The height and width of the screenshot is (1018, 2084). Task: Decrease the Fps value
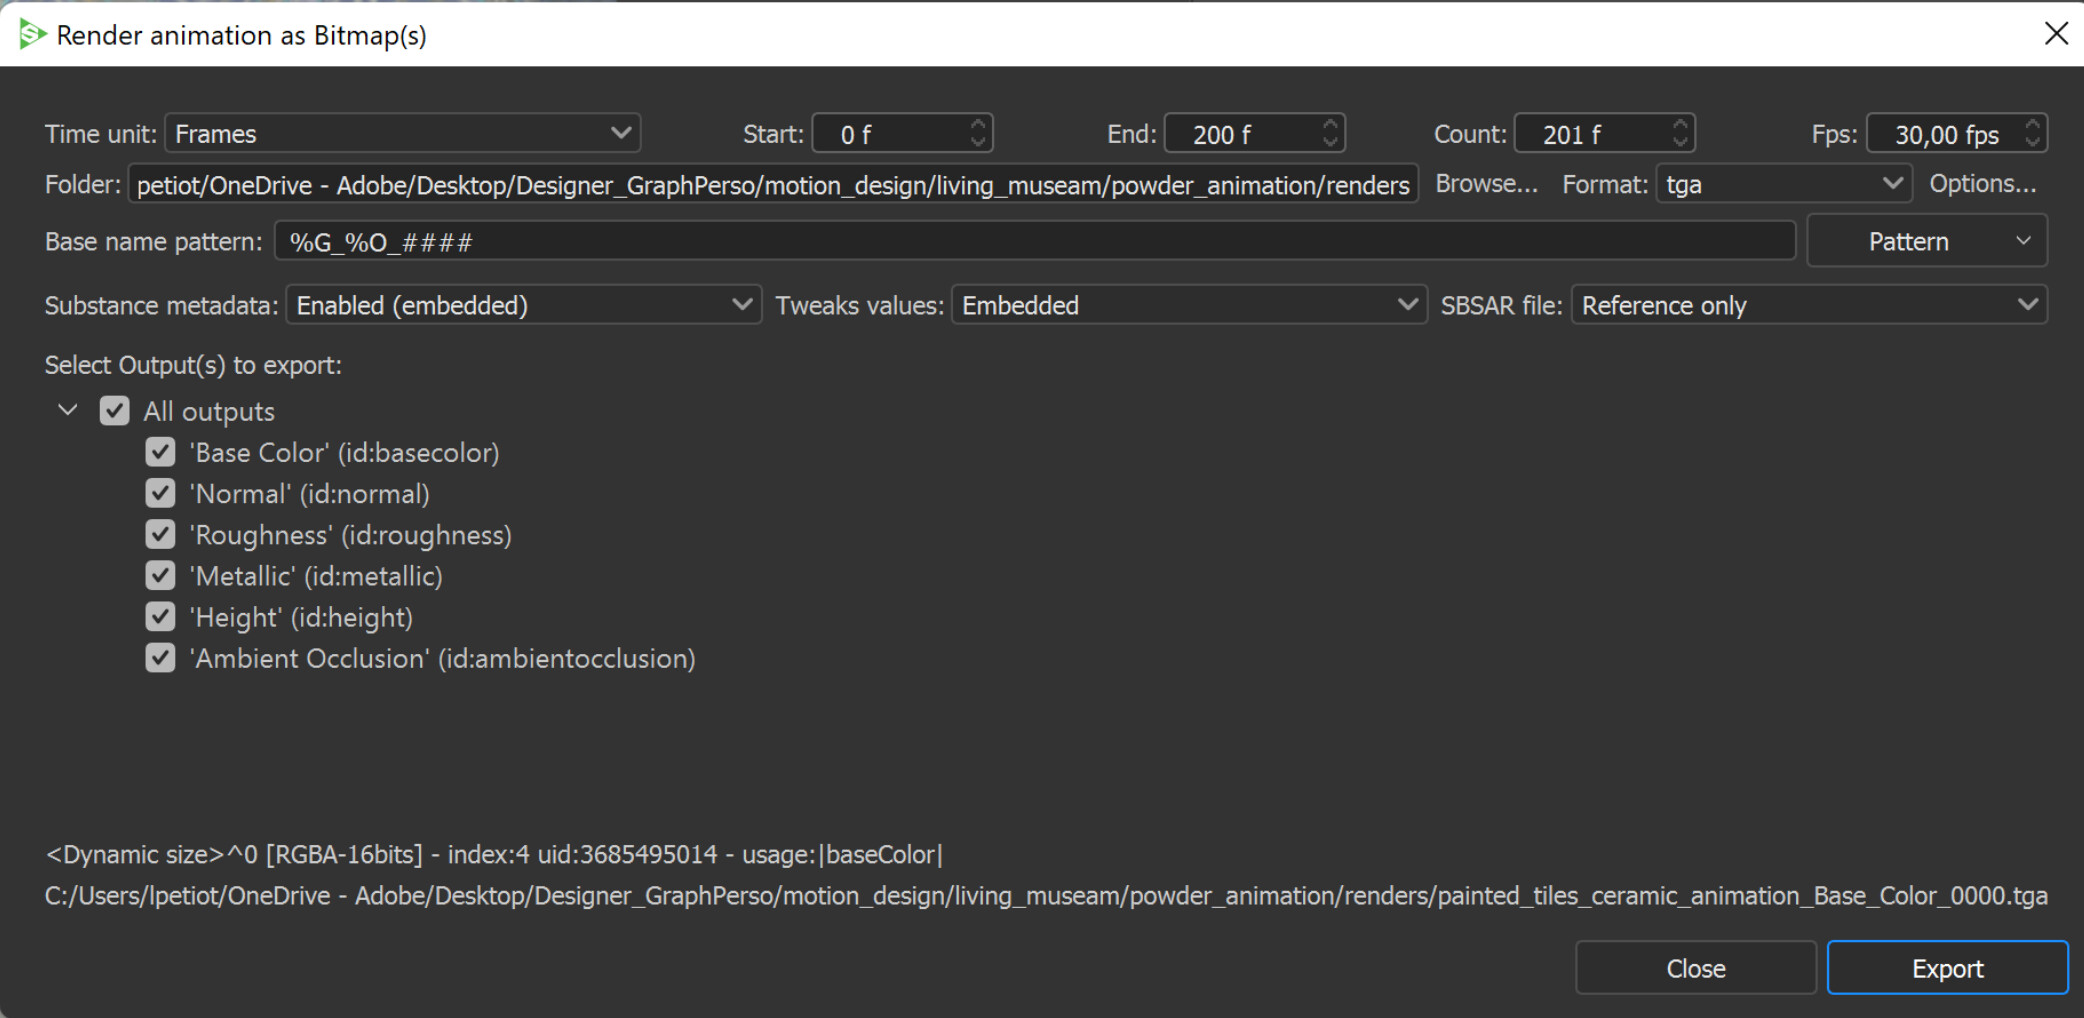tap(2032, 143)
